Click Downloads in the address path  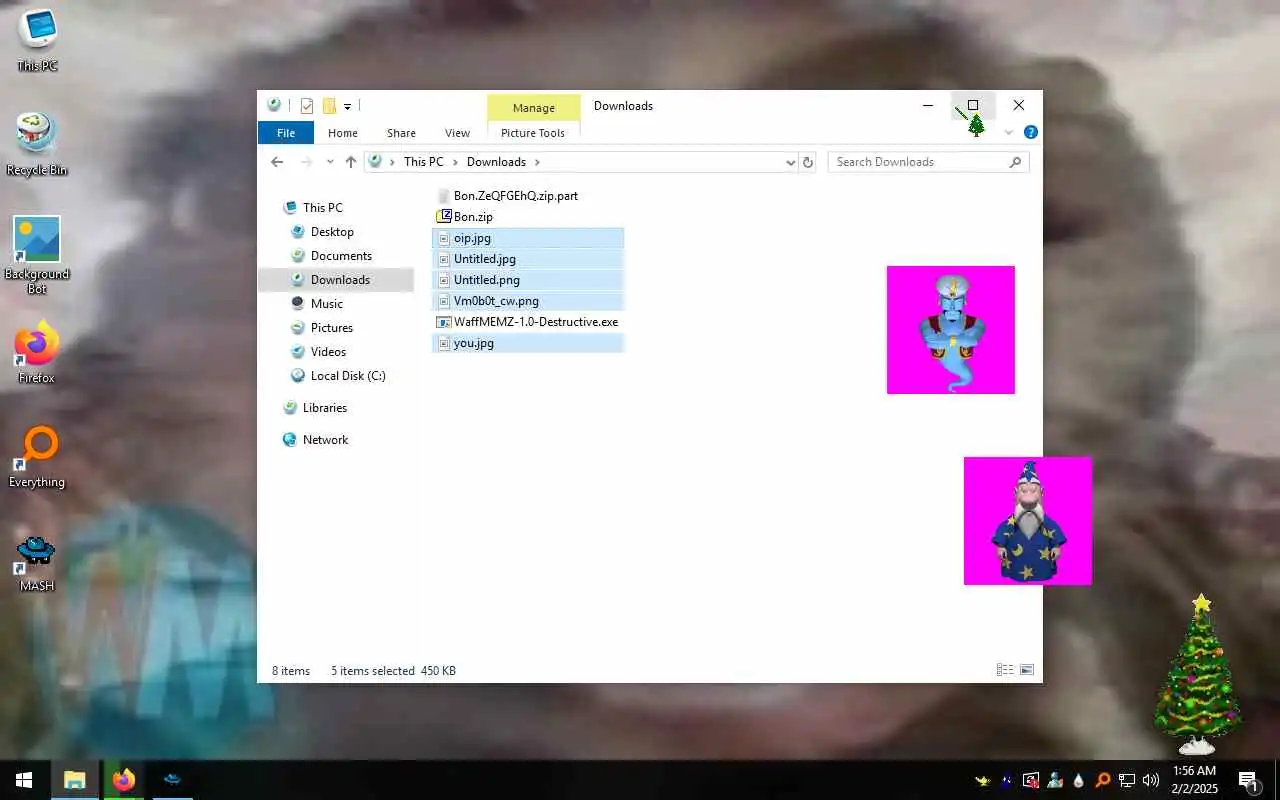click(496, 162)
